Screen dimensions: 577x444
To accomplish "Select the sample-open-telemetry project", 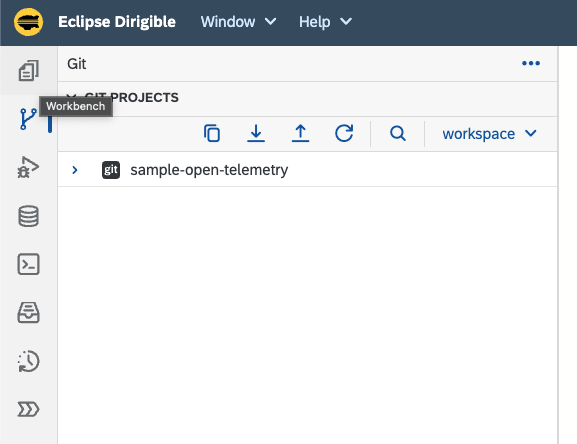I will click(209, 170).
